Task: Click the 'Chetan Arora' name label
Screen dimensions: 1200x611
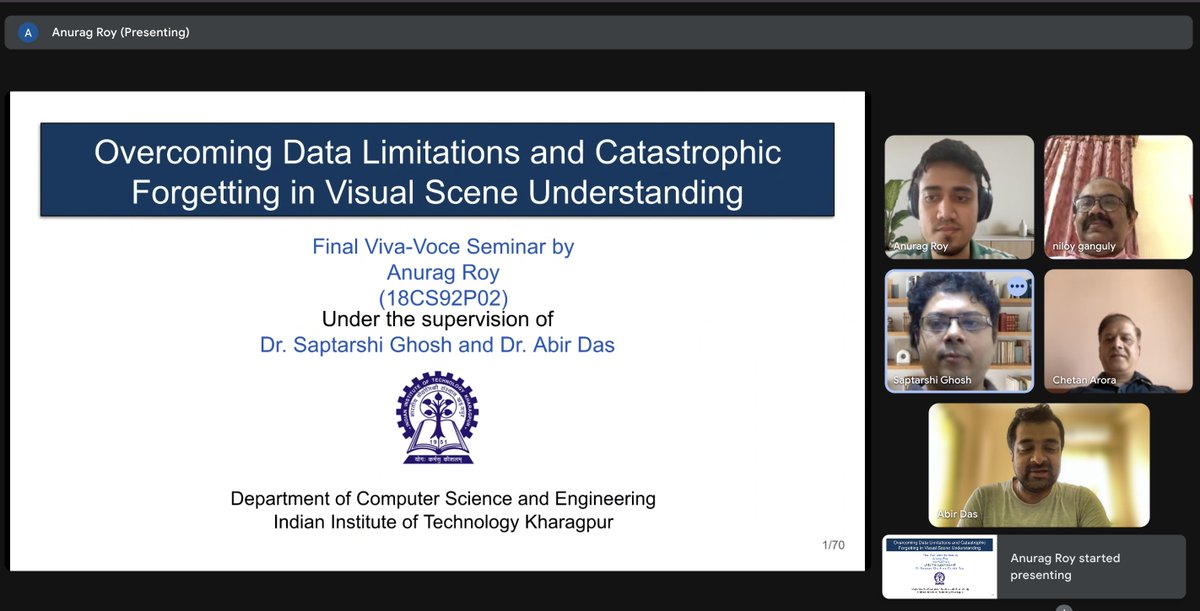Action: tap(1084, 380)
